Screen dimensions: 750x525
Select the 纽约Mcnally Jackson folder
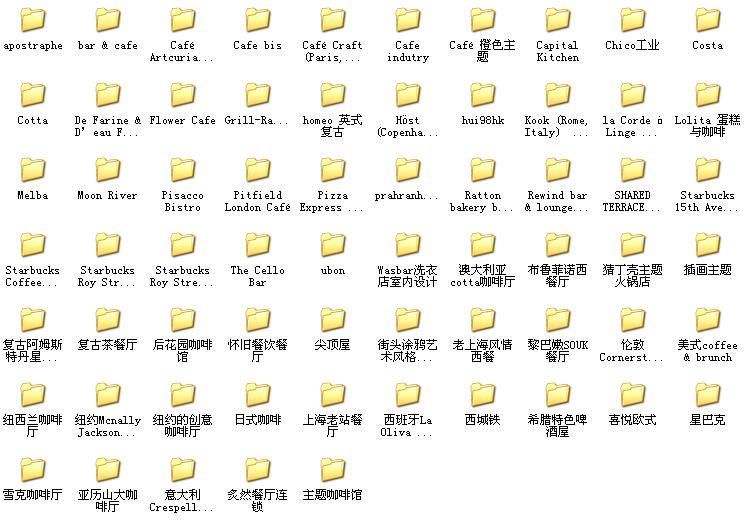tap(108, 394)
